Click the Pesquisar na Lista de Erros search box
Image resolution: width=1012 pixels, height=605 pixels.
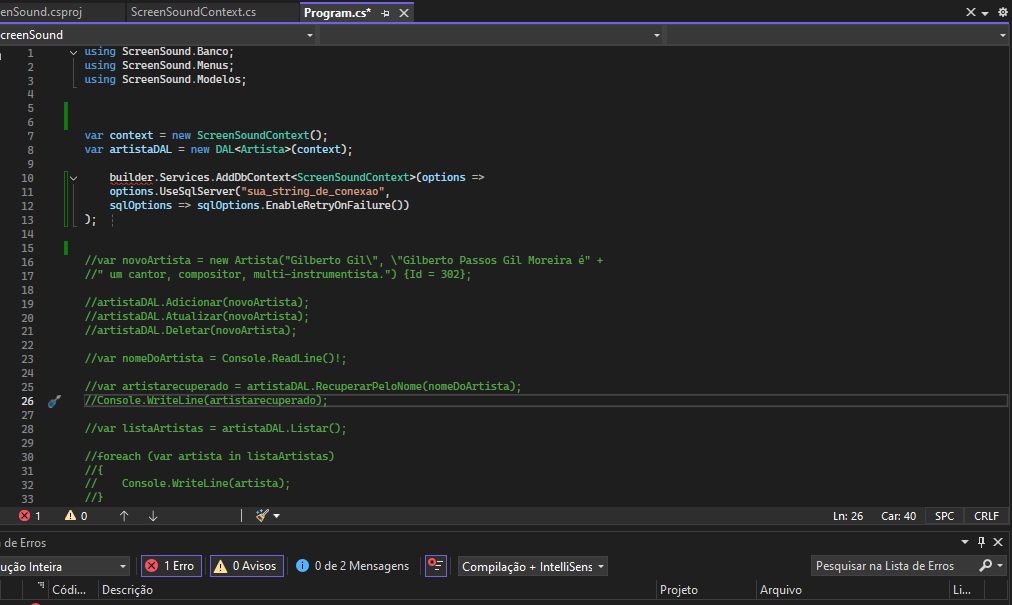893,566
